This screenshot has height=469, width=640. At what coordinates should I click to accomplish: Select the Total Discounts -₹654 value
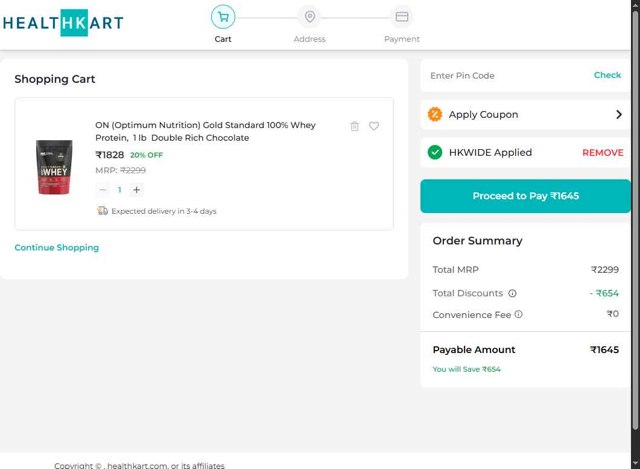(604, 293)
